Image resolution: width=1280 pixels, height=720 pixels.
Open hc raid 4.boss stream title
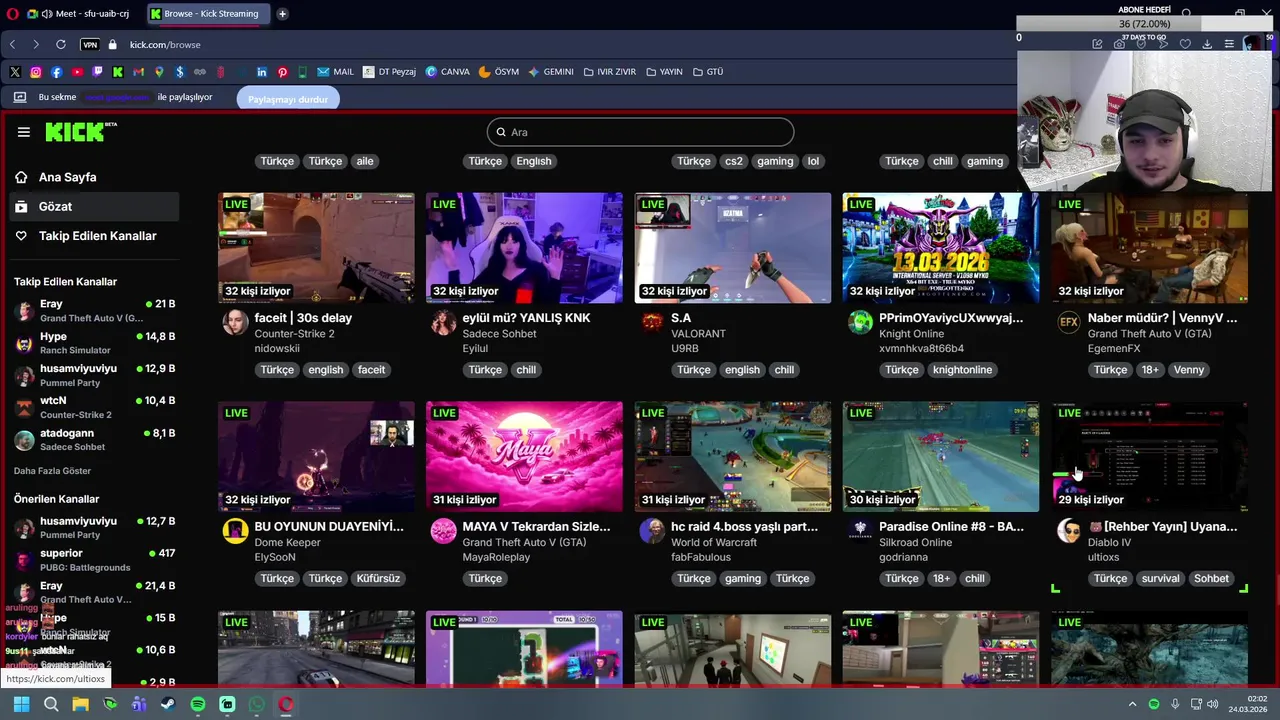(x=744, y=527)
